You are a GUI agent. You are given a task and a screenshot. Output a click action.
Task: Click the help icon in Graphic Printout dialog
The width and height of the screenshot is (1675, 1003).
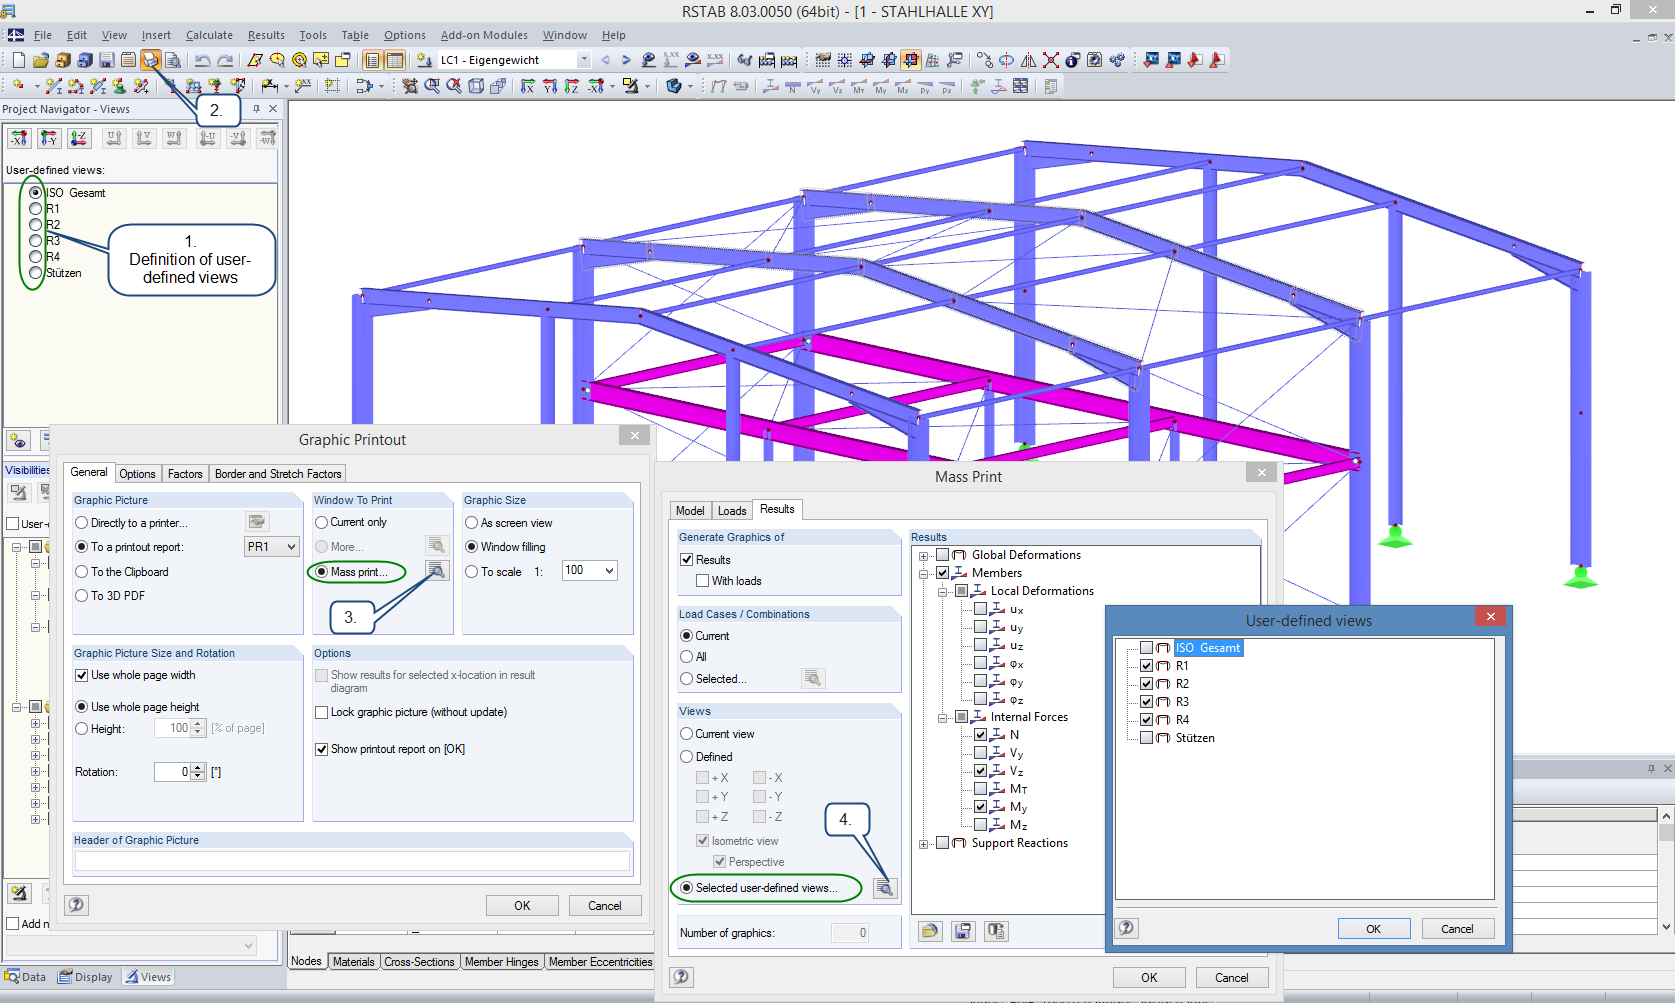click(76, 905)
